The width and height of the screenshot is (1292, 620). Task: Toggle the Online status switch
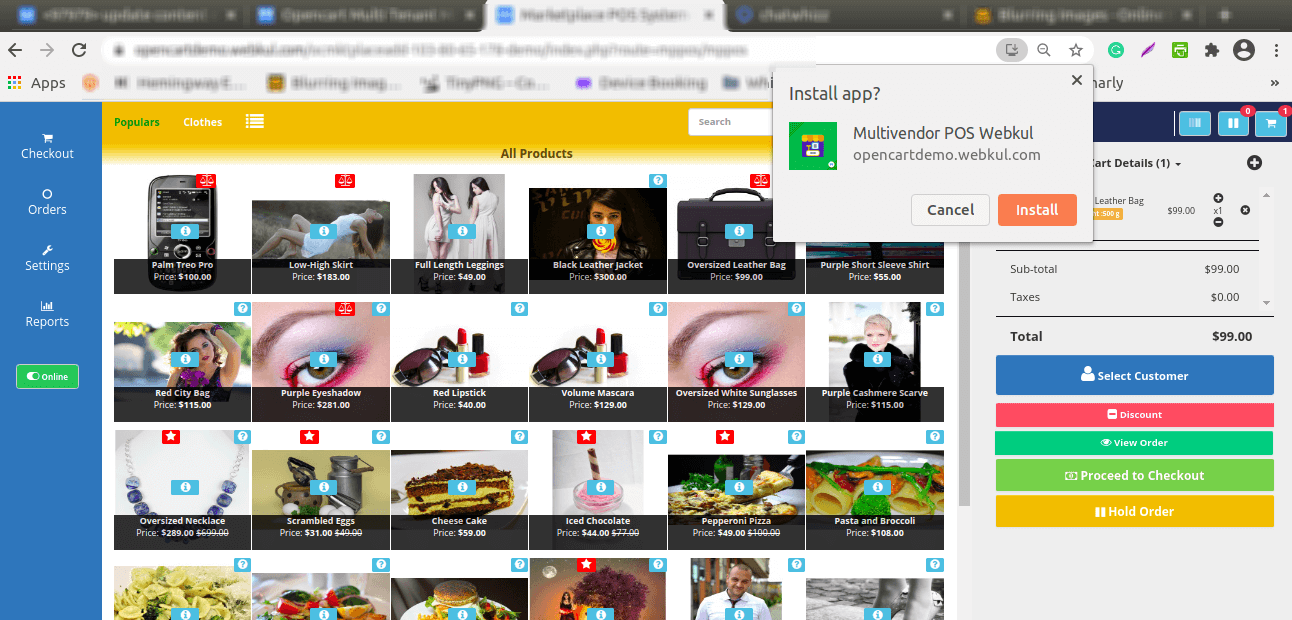coord(47,377)
